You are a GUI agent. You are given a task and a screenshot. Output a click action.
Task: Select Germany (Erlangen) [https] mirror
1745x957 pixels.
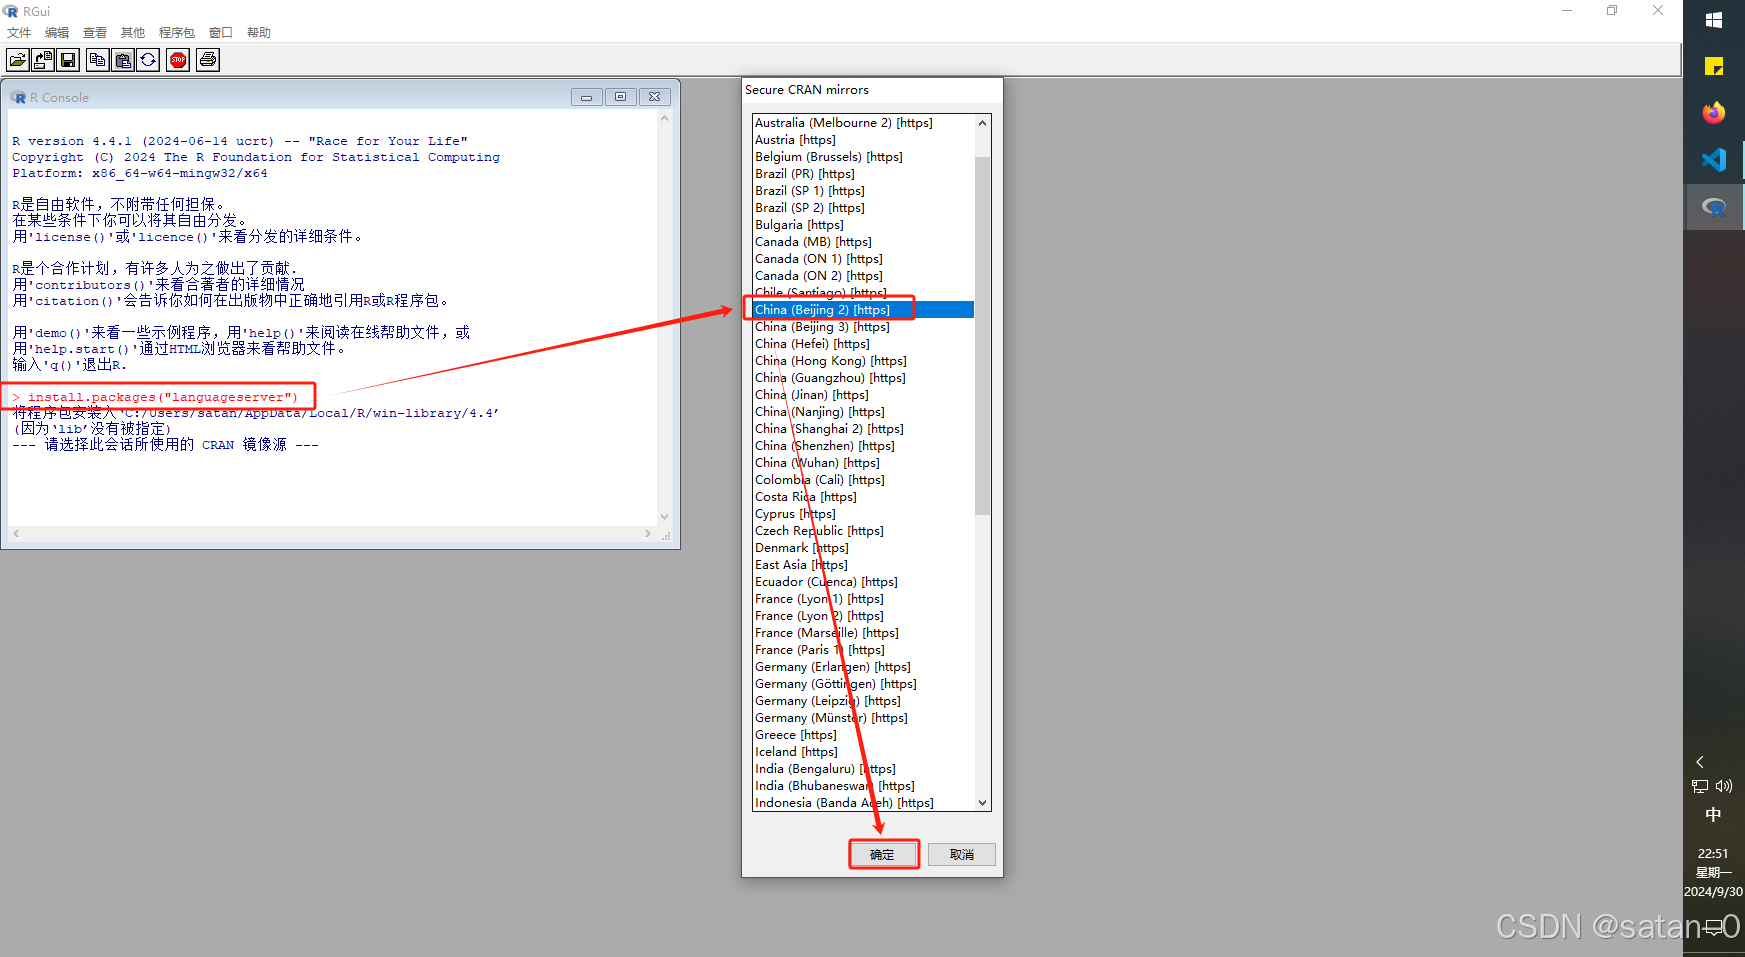pyautogui.click(x=863, y=667)
